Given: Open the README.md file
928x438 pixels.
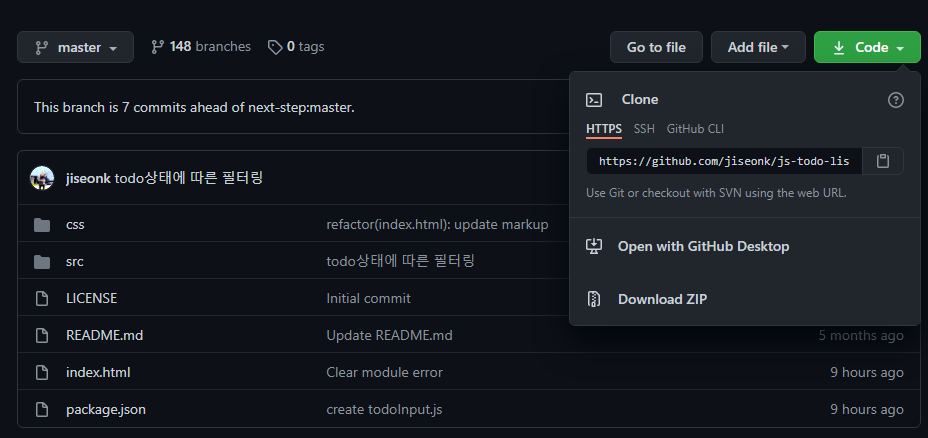Looking at the screenshot, I should click(104, 335).
